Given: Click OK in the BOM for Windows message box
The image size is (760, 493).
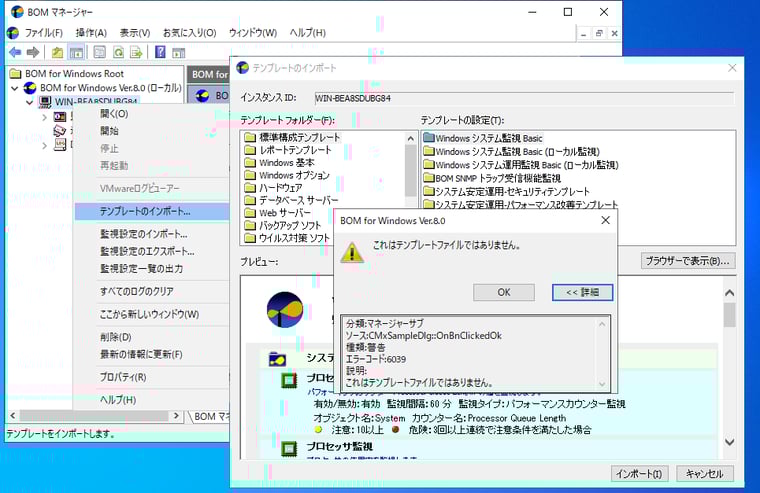Looking at the screenshot, I should coord(504,292).
